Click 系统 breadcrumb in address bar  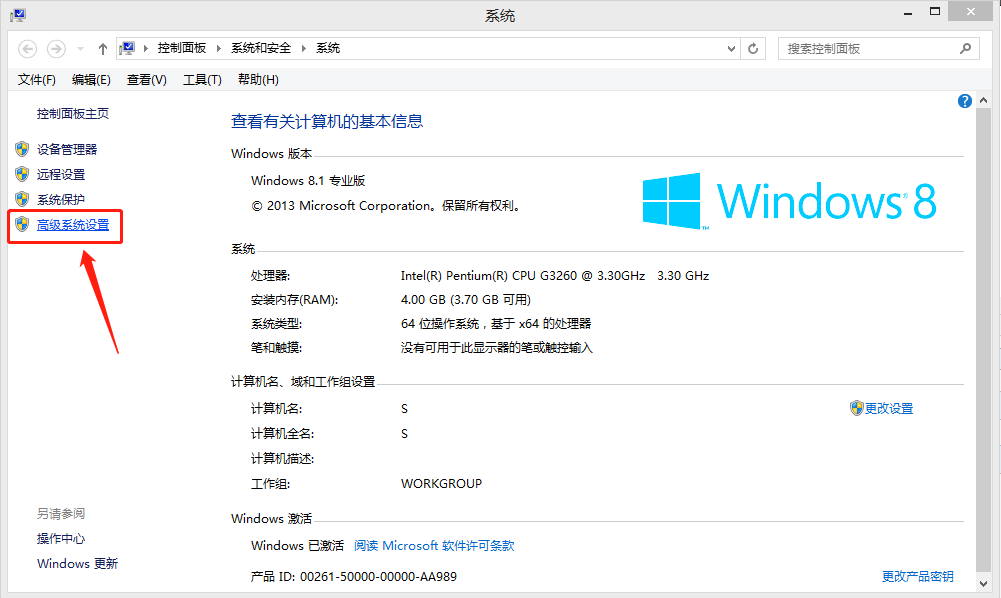[327, 49]
